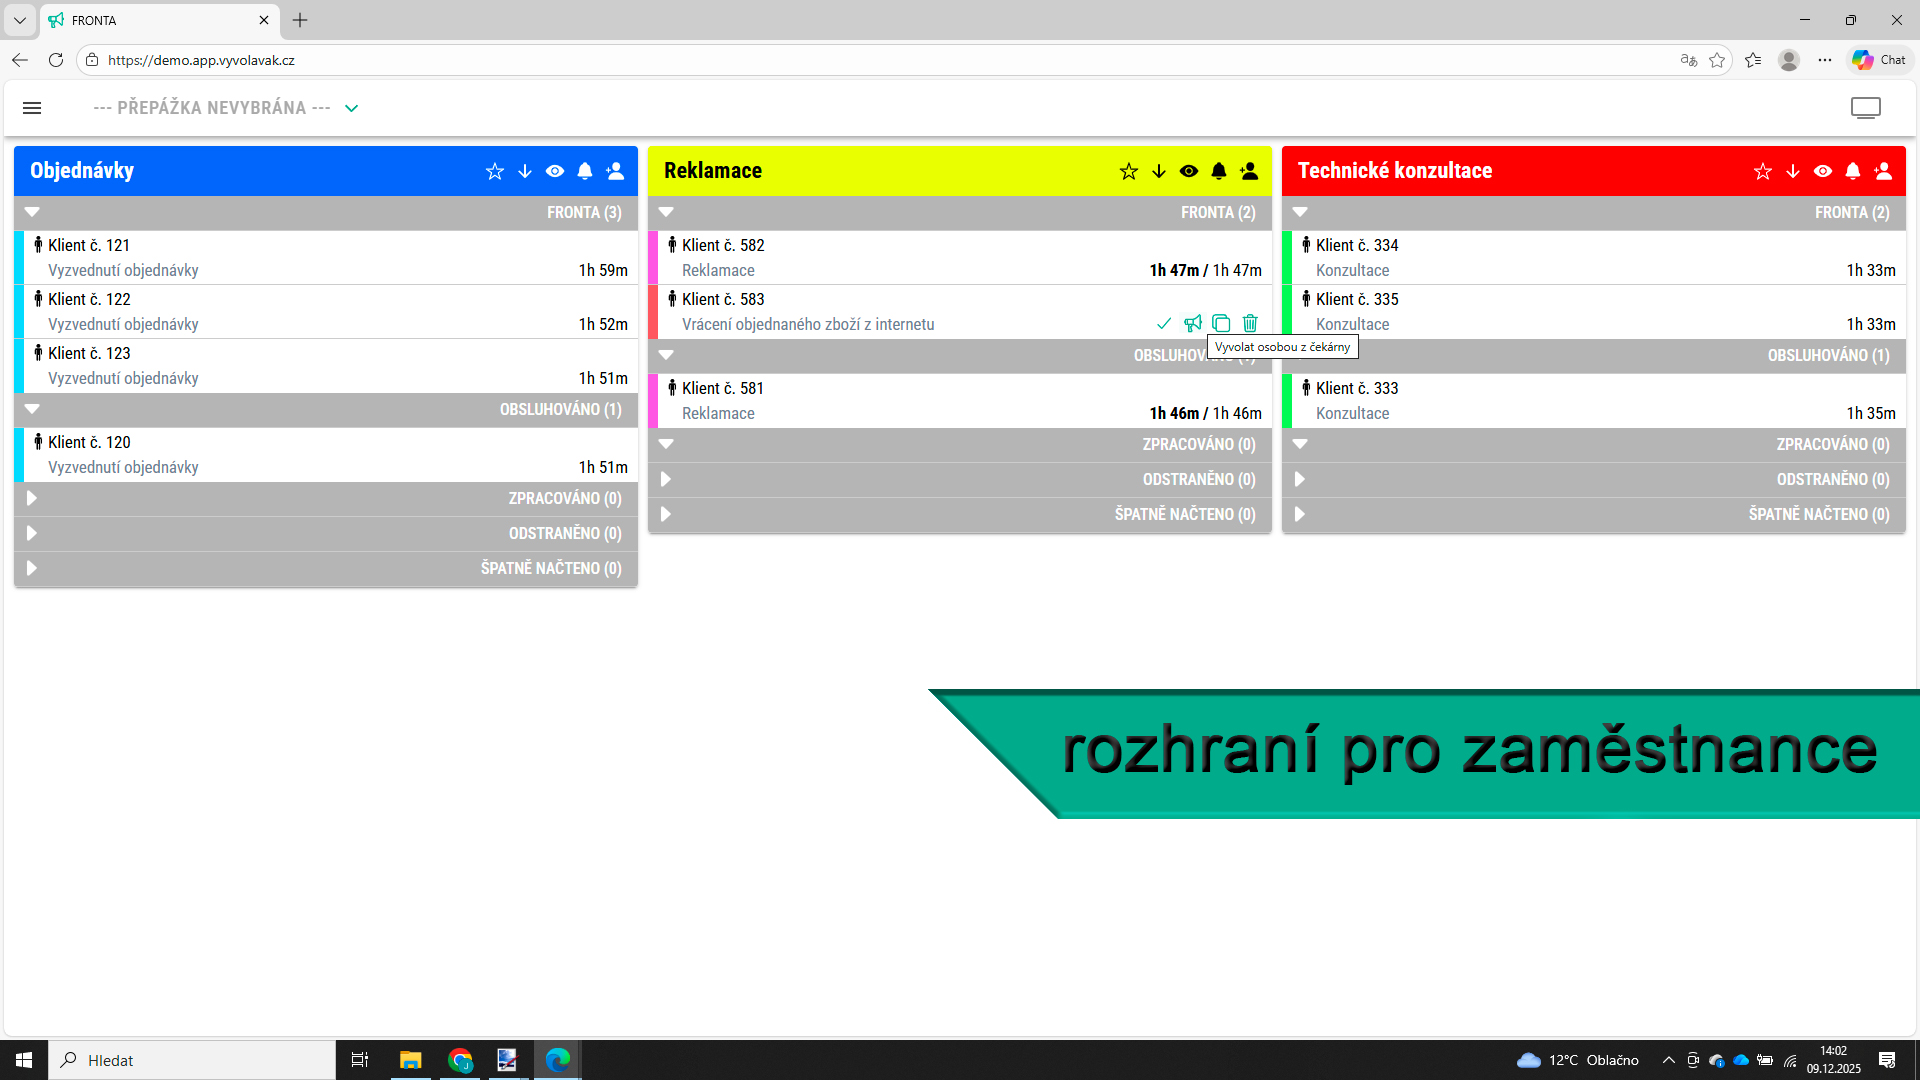Click the megaphone icon for Klient č. 583

[1192, 323]
